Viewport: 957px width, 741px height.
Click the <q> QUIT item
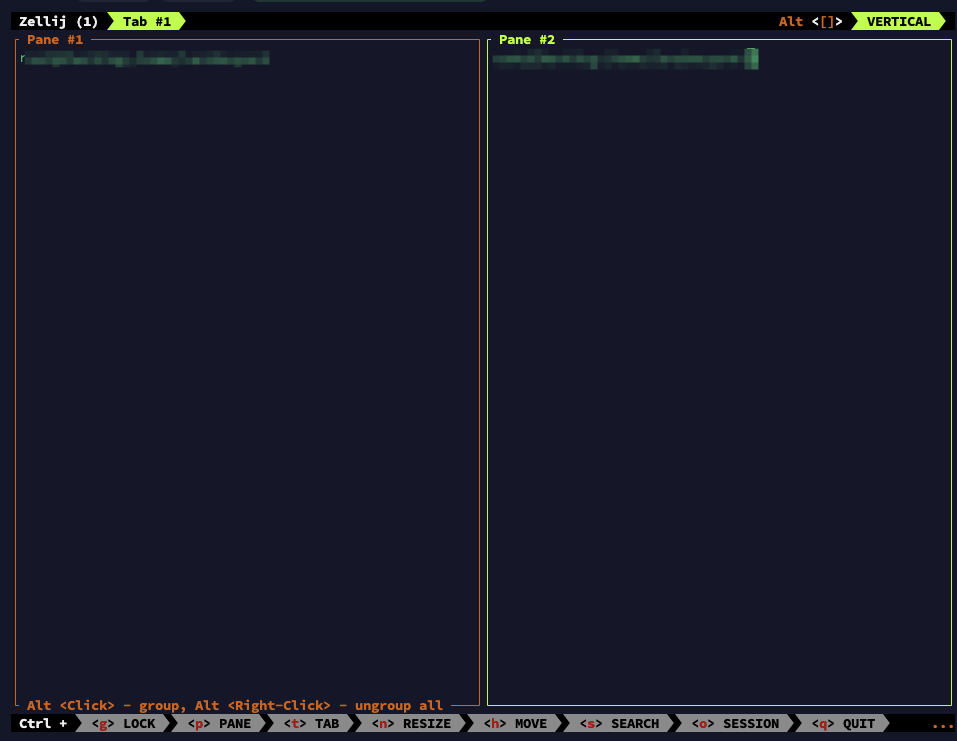843,723
